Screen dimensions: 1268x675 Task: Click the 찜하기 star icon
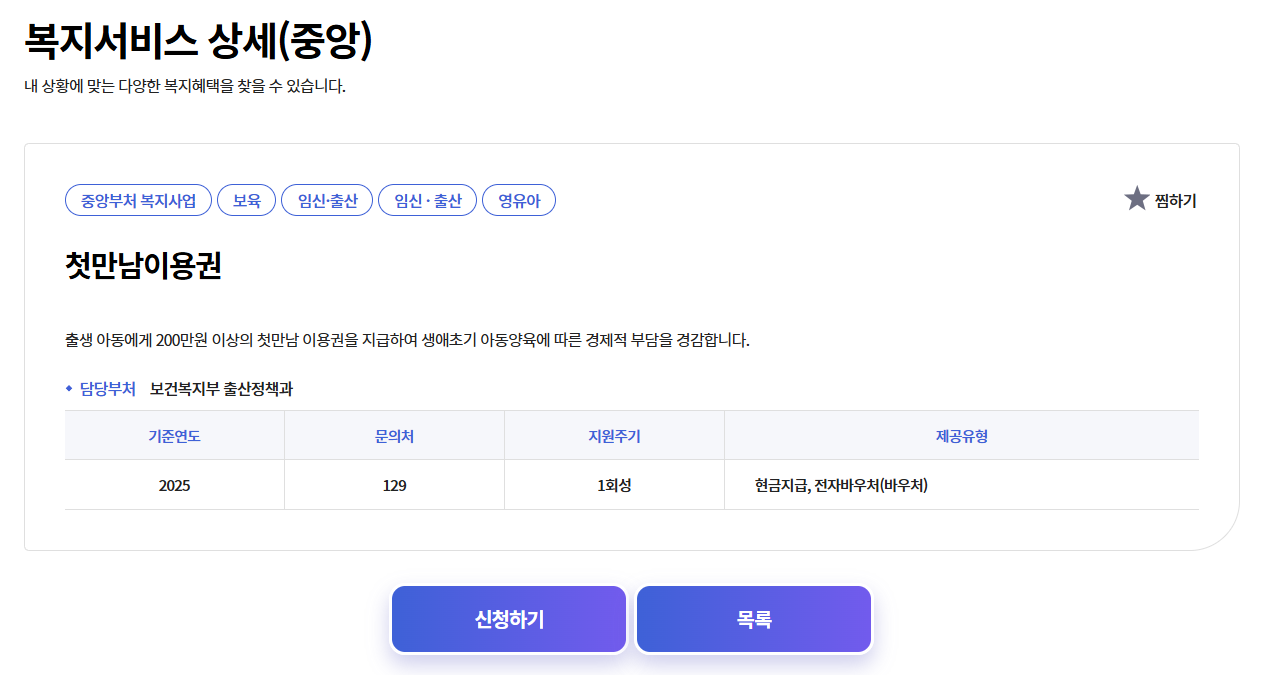1136,199
